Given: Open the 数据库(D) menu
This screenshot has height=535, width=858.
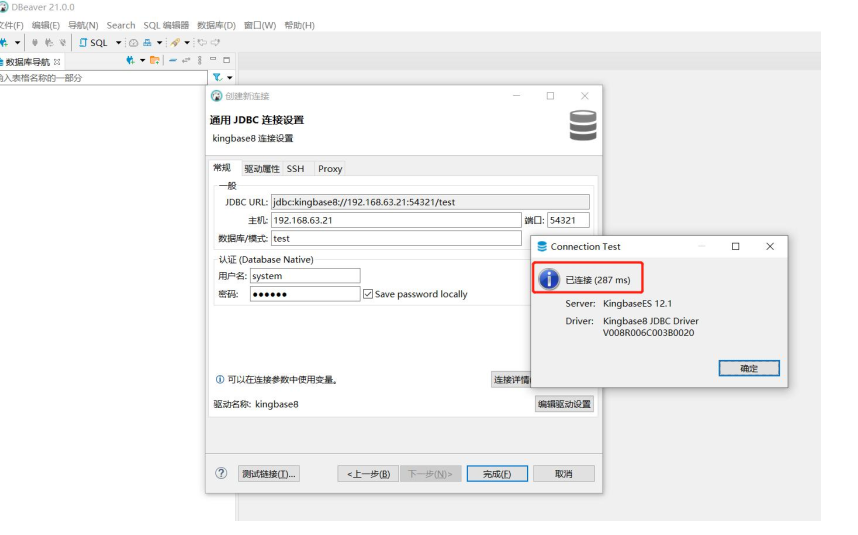Looking at the screenshot, I should (x=216, y=25).
